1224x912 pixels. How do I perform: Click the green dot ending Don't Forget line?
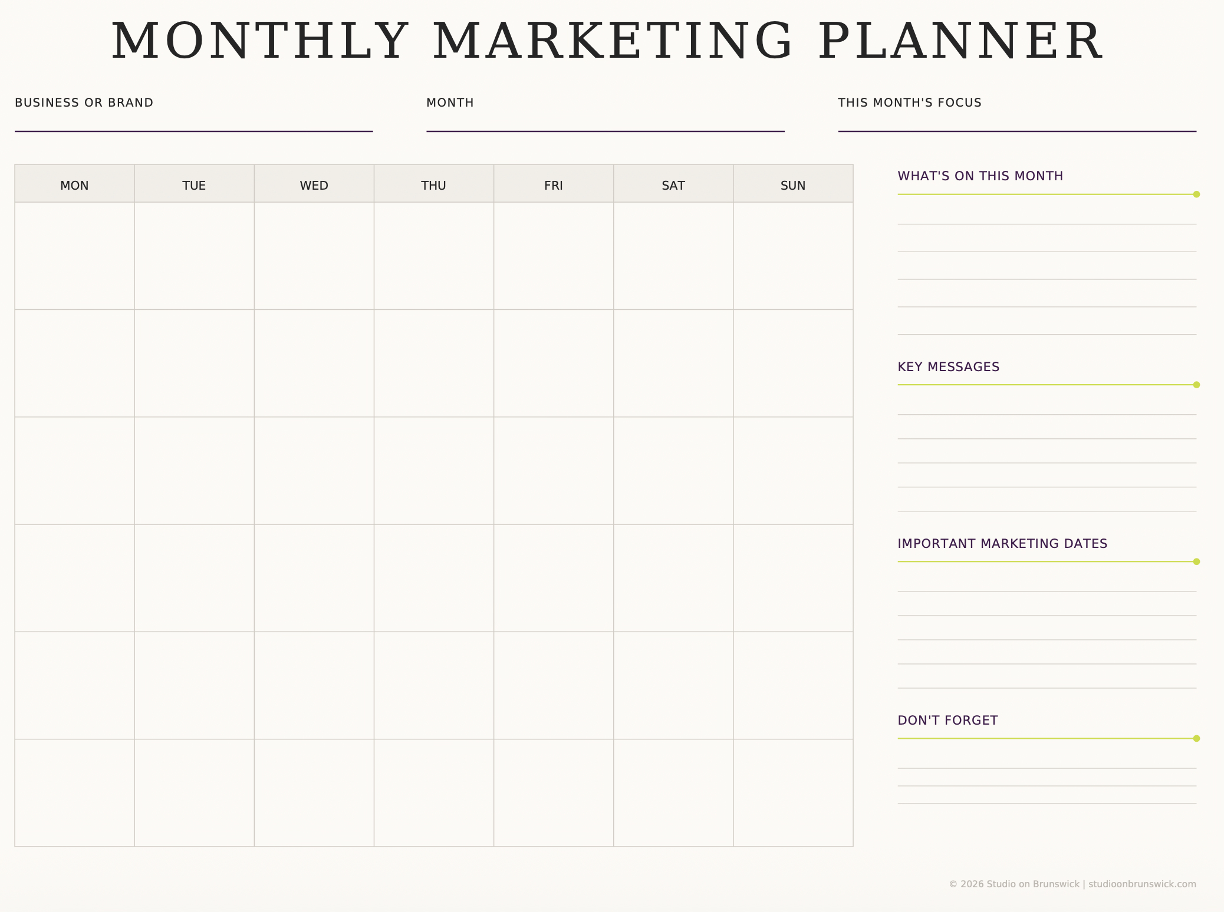coord(1196,739)
